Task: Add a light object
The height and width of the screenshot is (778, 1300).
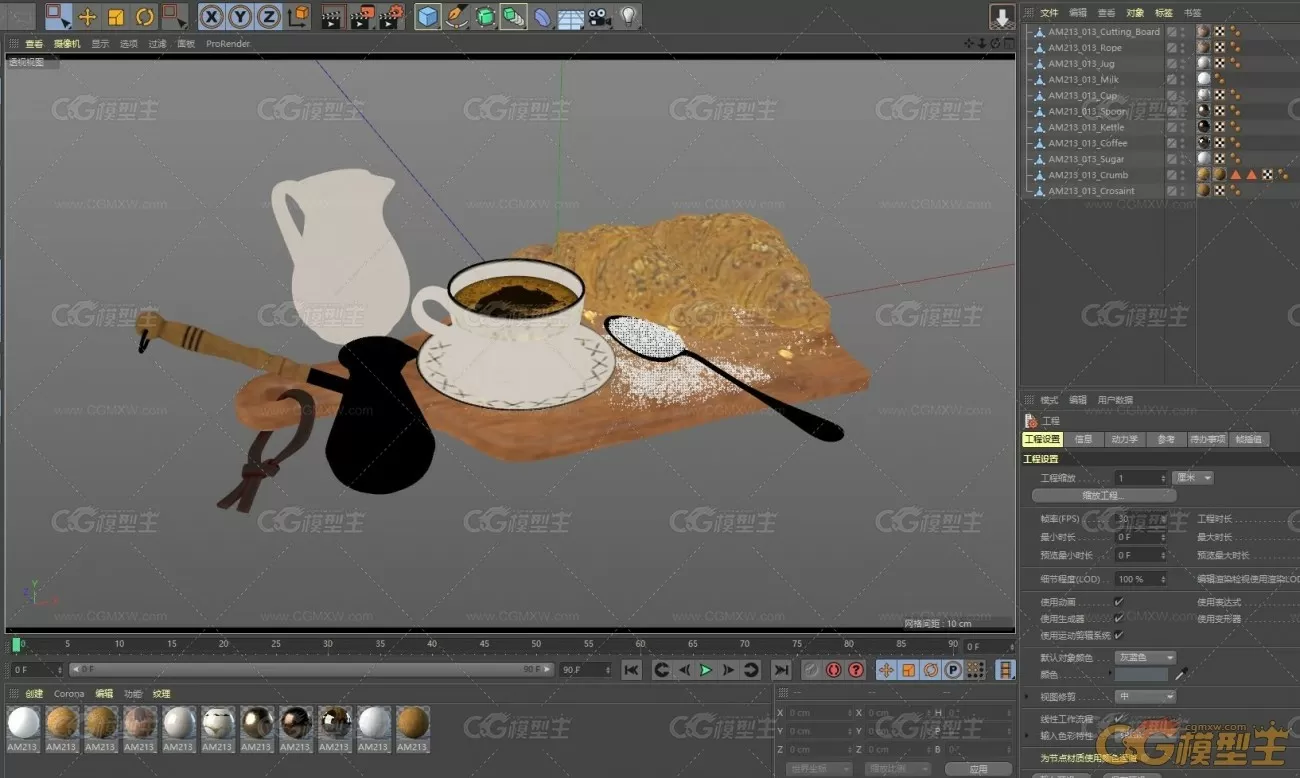Action: coord(628,16)
